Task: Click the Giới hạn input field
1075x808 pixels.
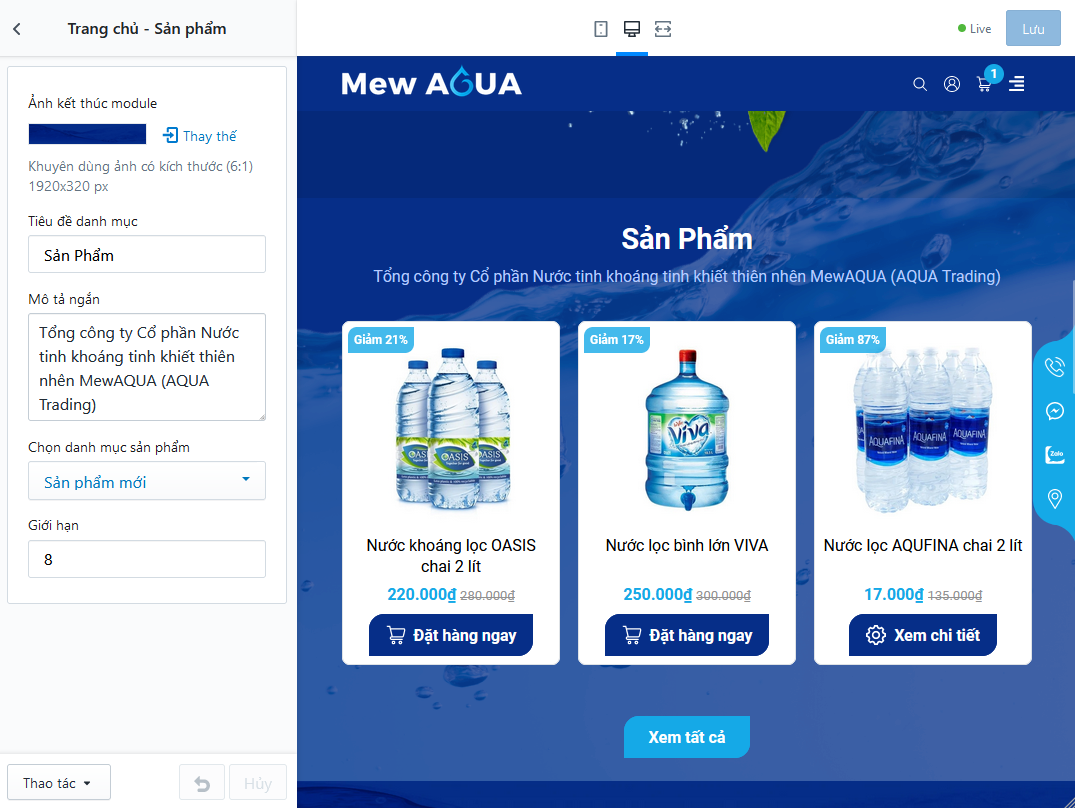Action: click(x=147, y=559)
